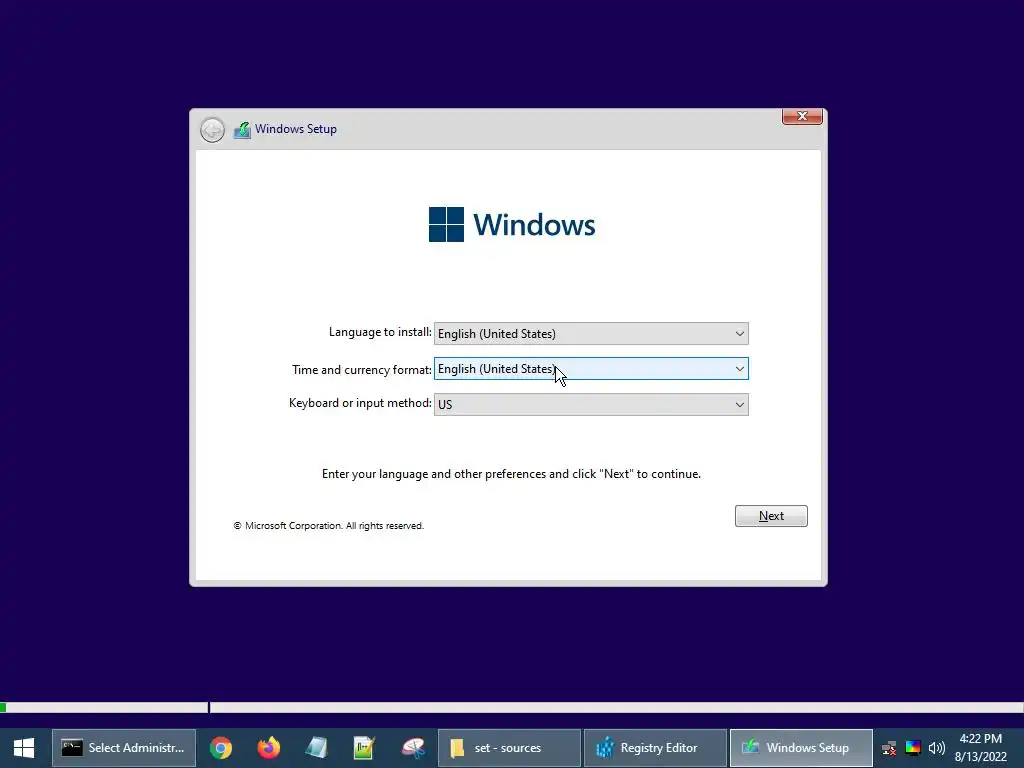Viewport: 1024px width, 768px height.
Task: Switch to the Registry Editor window
Action: click(655, 748)
